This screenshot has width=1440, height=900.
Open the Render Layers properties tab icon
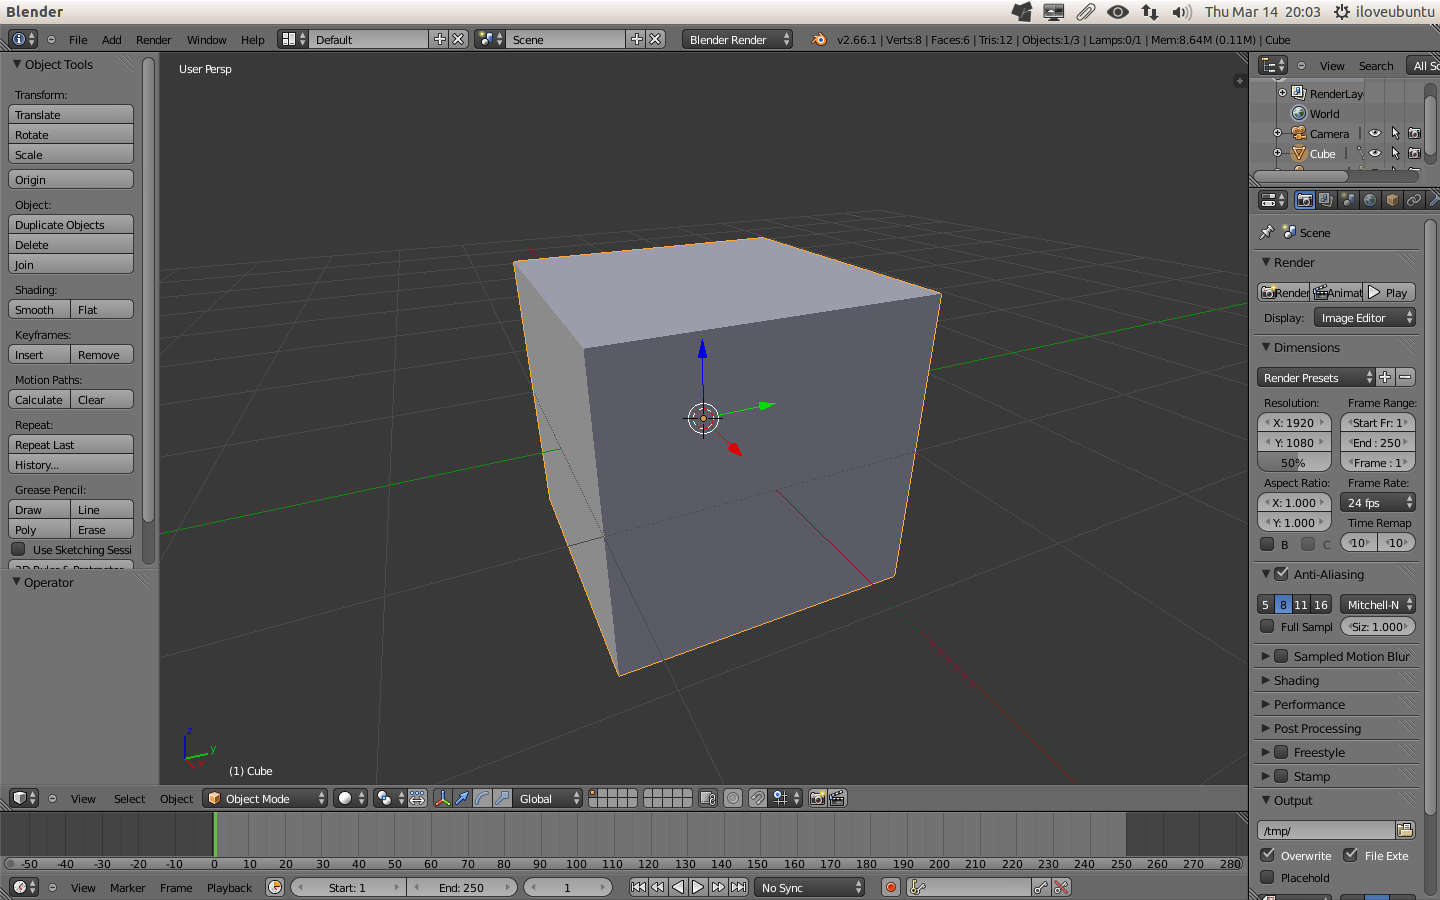point(1326,200)
